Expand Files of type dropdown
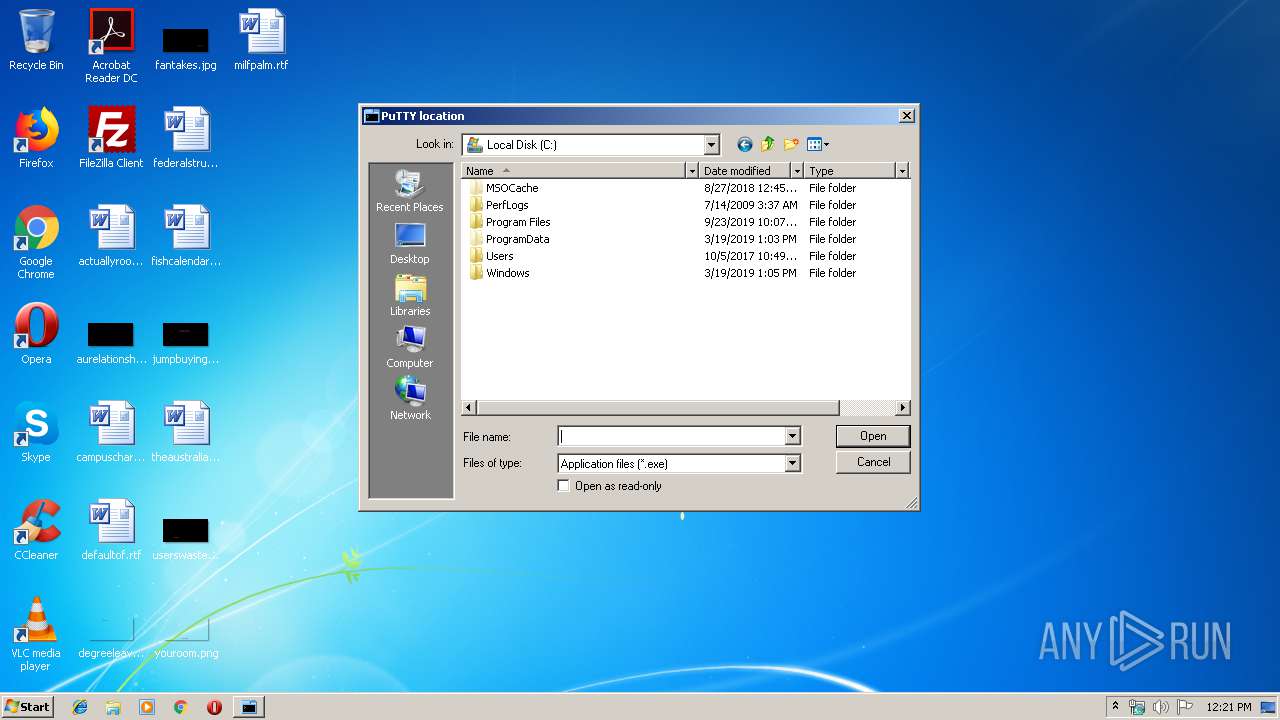 click(792, 463)
